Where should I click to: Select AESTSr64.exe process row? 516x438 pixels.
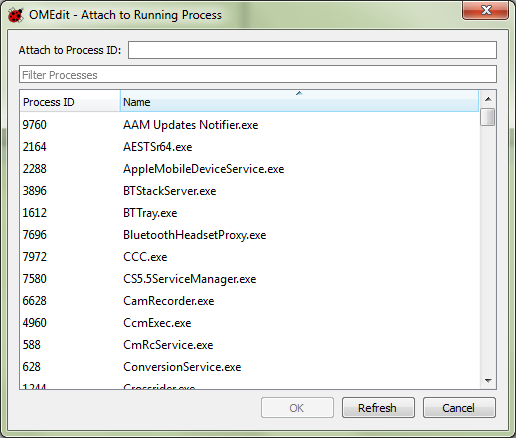(158, 147)
